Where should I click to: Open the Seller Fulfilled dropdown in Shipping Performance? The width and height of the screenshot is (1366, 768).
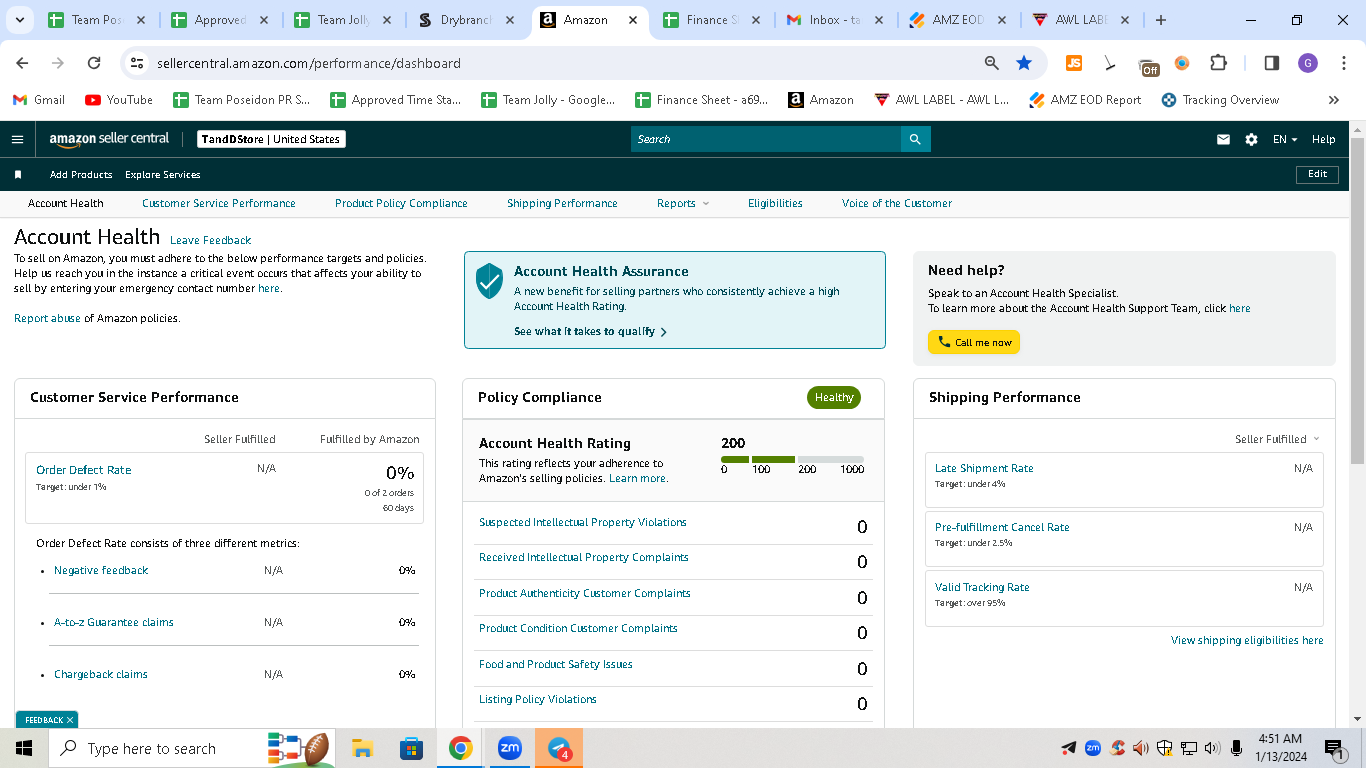tap(1277, 439)
